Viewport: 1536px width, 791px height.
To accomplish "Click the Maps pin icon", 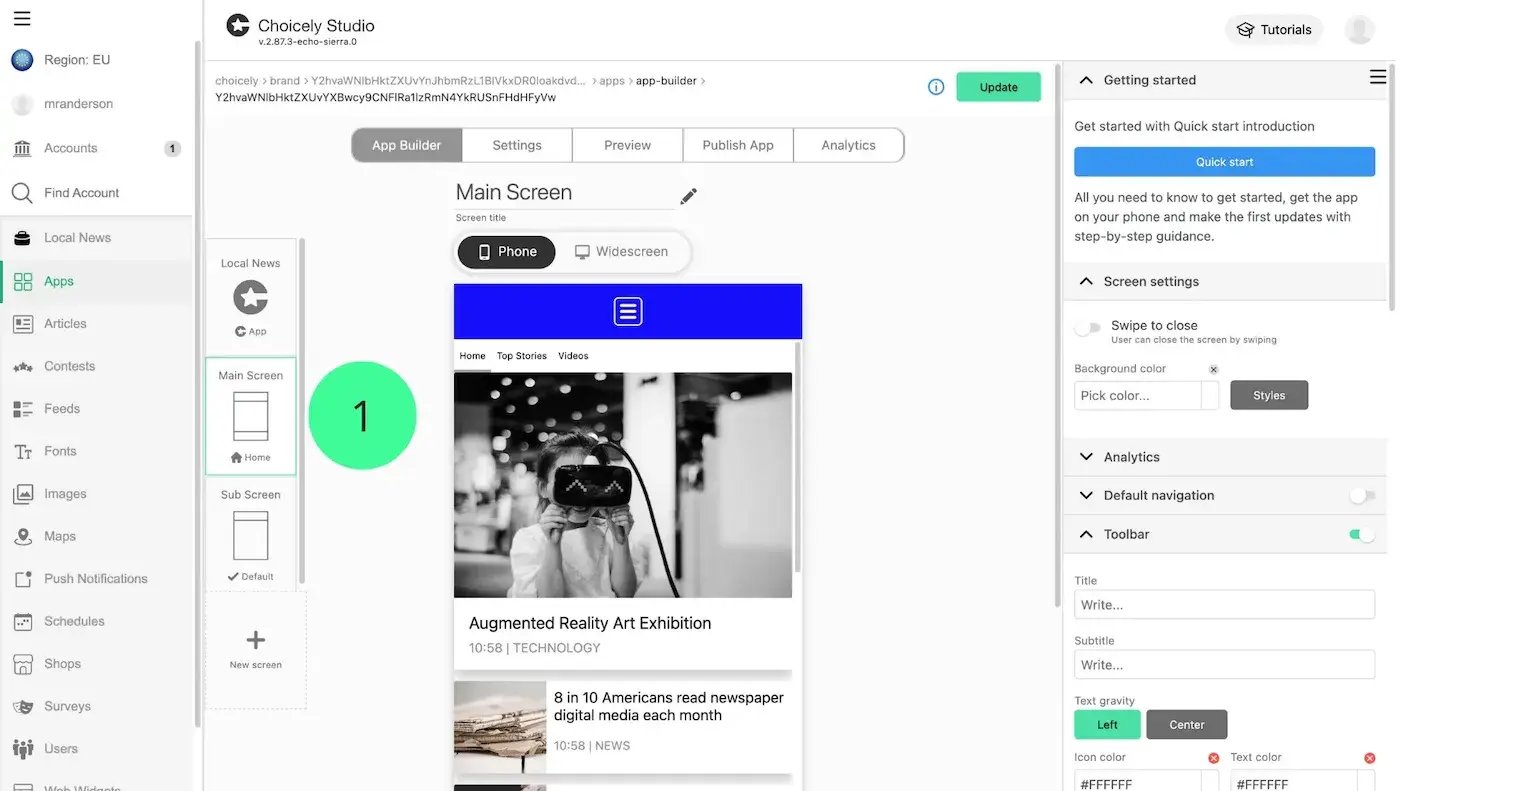I will [x=22, y=537].
